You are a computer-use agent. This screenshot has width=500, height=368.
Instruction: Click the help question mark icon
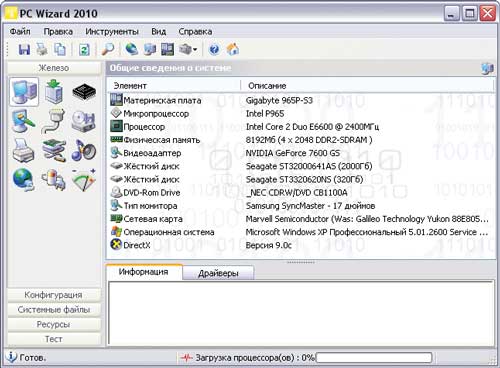[214, 50]
